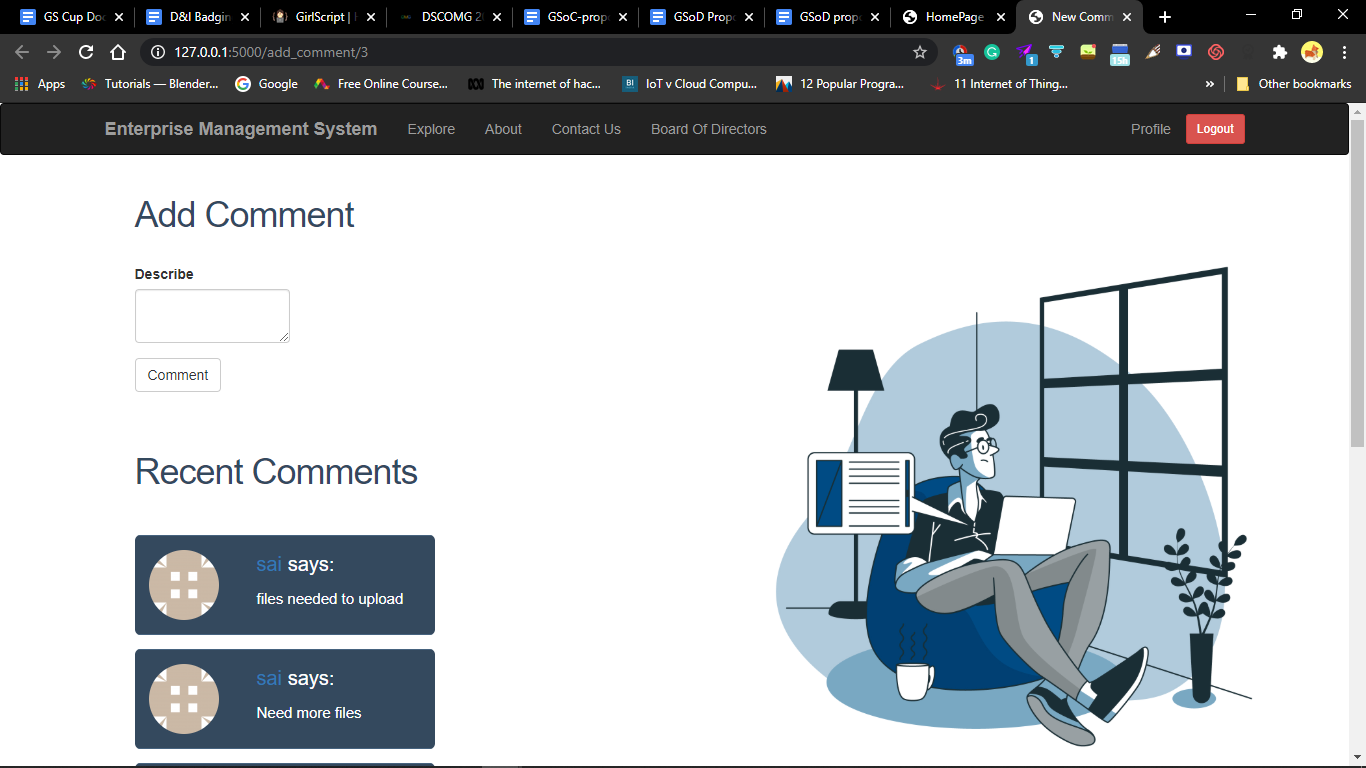Open the 11 Internet of Thing... bookmark

coord(998,84)
